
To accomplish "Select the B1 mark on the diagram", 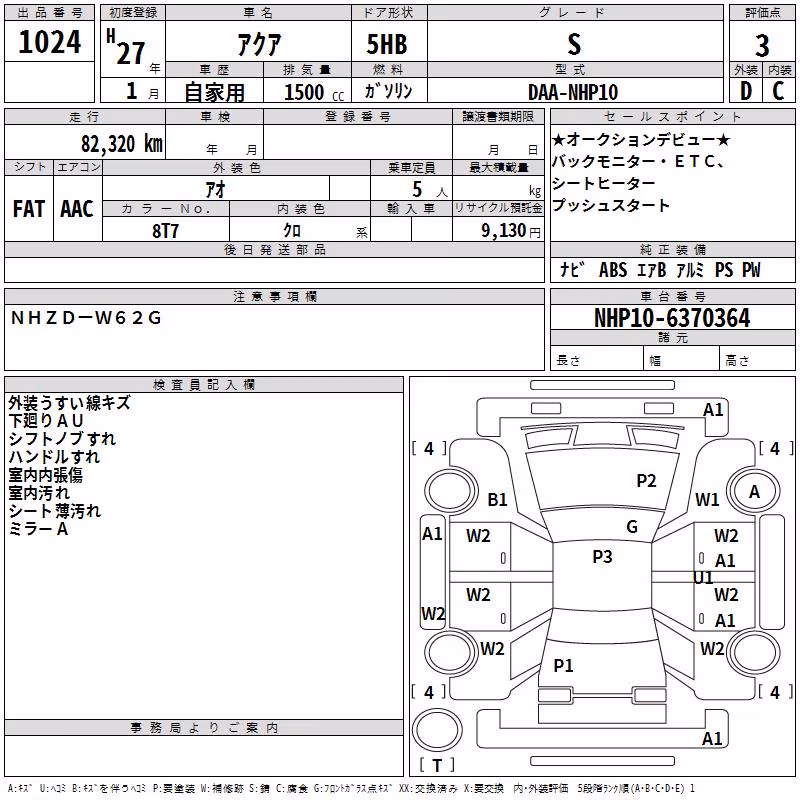I will (x=497, y=499).
